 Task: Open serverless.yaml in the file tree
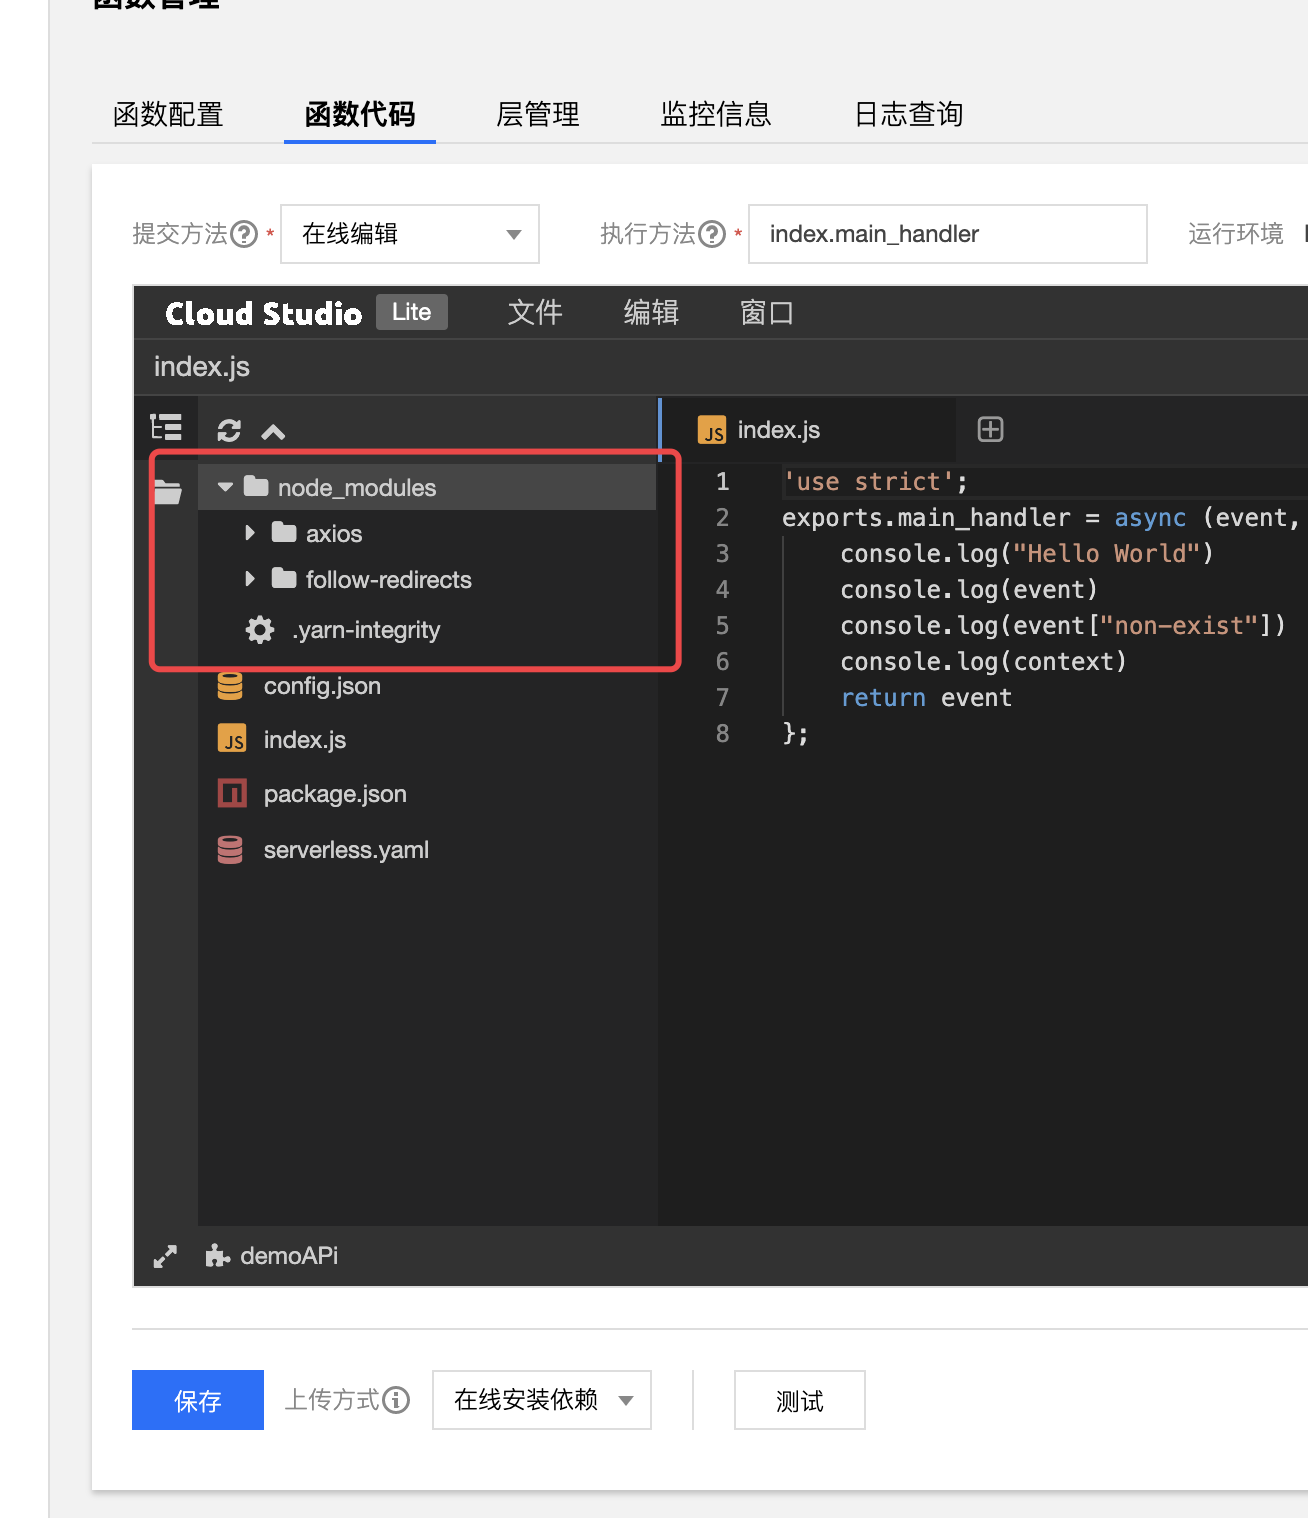(x=346, y=850)
